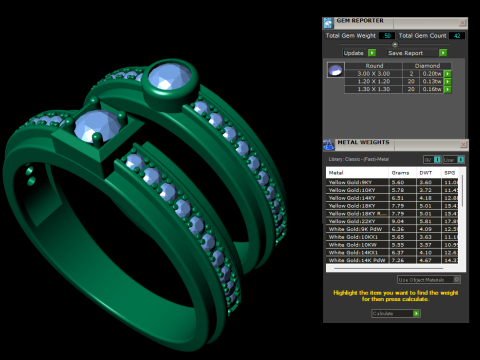This screenshot has height=360, width=480.
Task: Click the metal table vertical scrollbar
Action: (462, 190)
